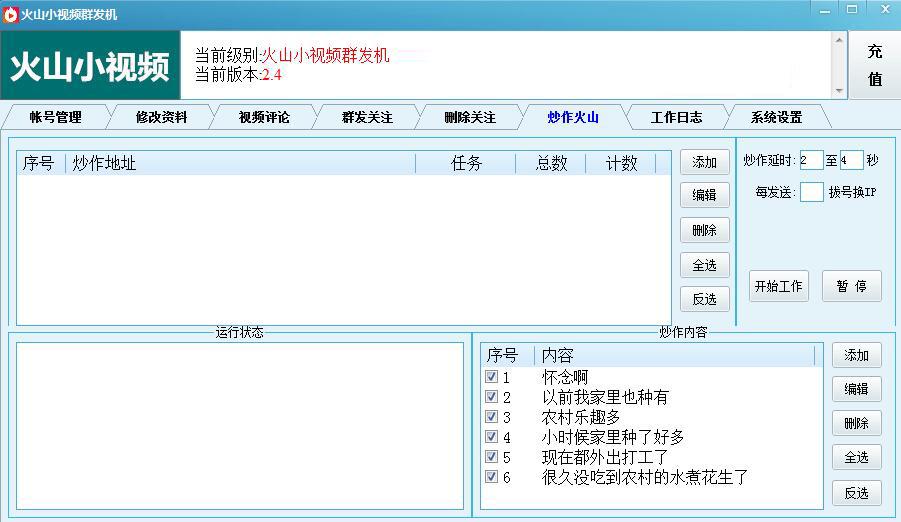Image resolution: width=901 pixels, height=522 pixels.
Task: Click the 炒作延时 minimum seconds field
Action: pyautogui.click(x=811, y=160)
